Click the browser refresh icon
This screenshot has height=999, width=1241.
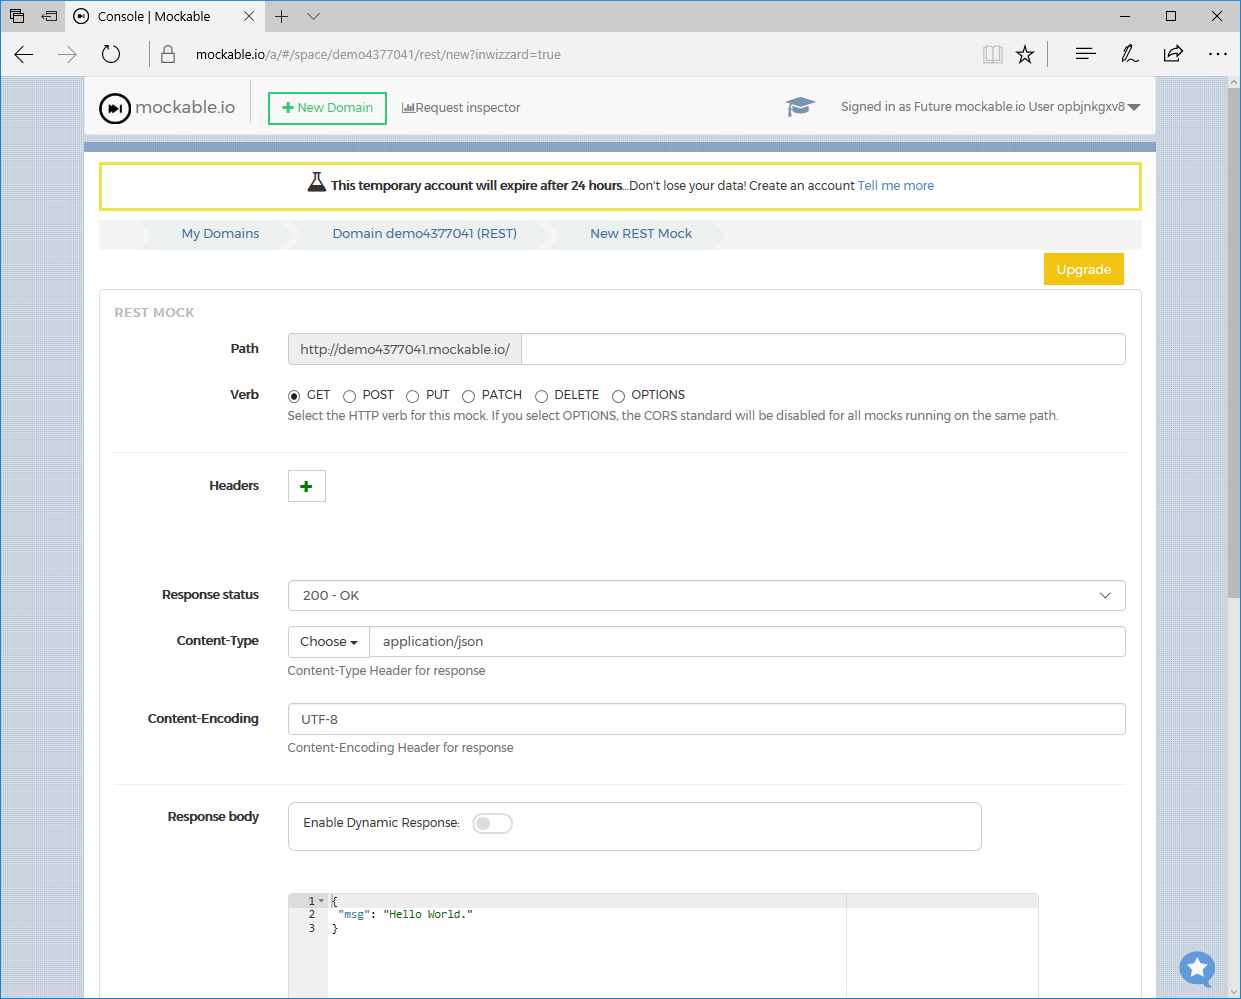tap(111, 55)
